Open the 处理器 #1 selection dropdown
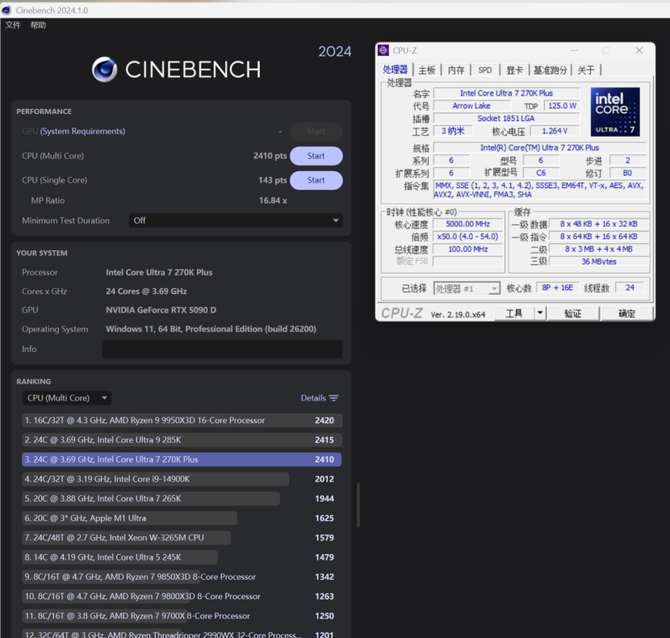Image resolution: width=670 pixels, height=638 pixels. point(466,288)
